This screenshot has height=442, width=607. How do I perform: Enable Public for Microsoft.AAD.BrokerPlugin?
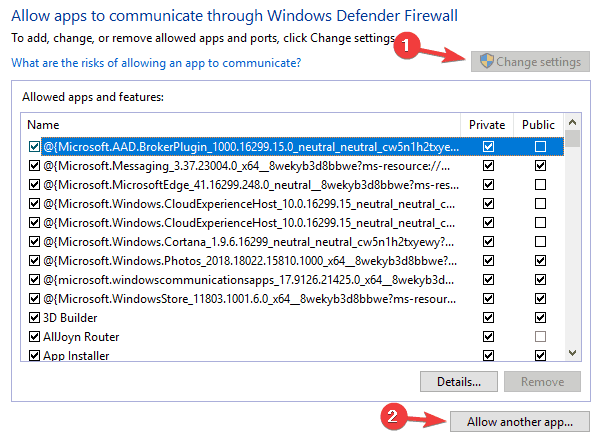[540, 147]
